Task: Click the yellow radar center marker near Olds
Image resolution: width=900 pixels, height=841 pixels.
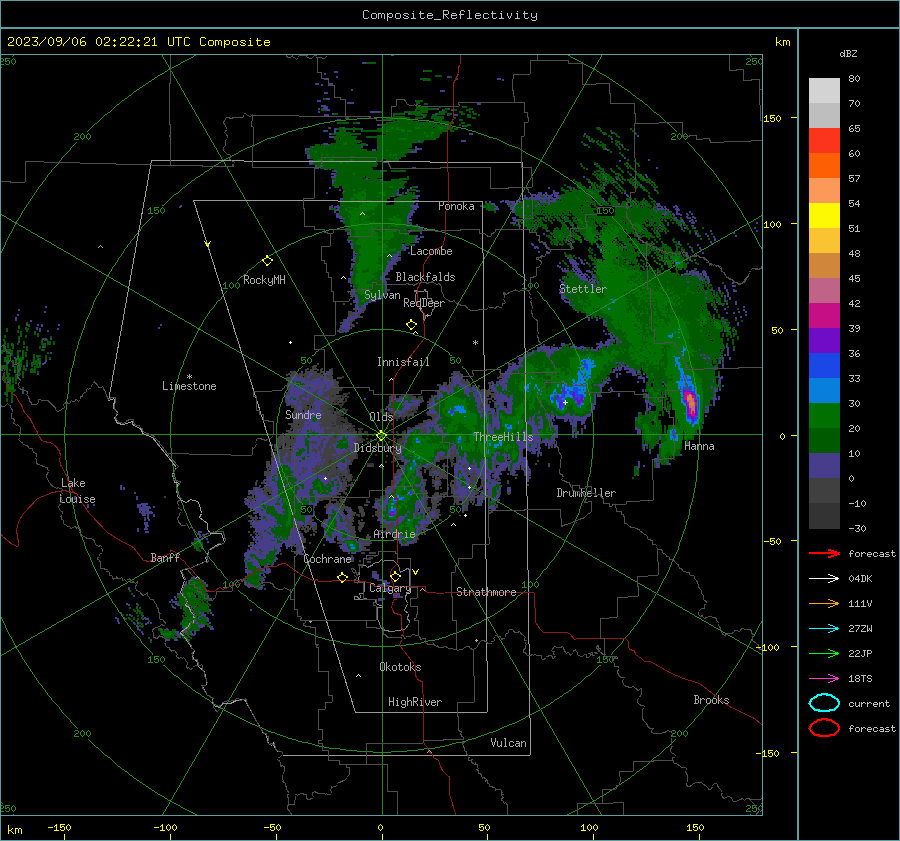Action: click(x=381, y=436)
